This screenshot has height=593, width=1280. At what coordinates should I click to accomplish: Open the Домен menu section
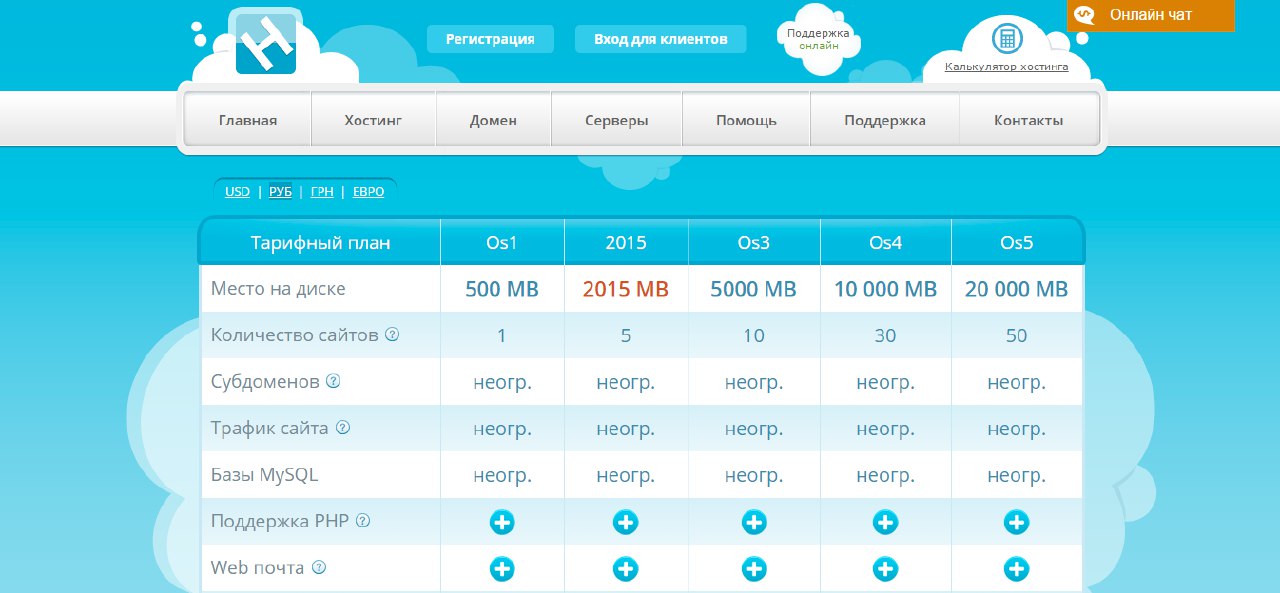point(493,120)
